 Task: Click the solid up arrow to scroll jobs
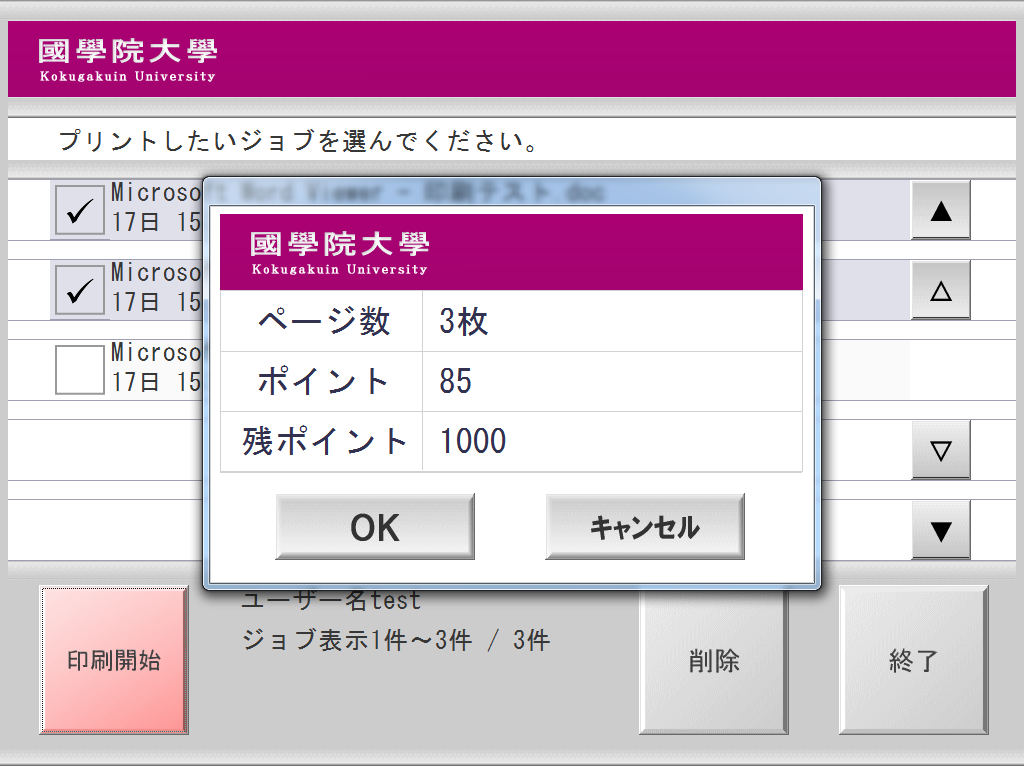[x=940, y=209]
